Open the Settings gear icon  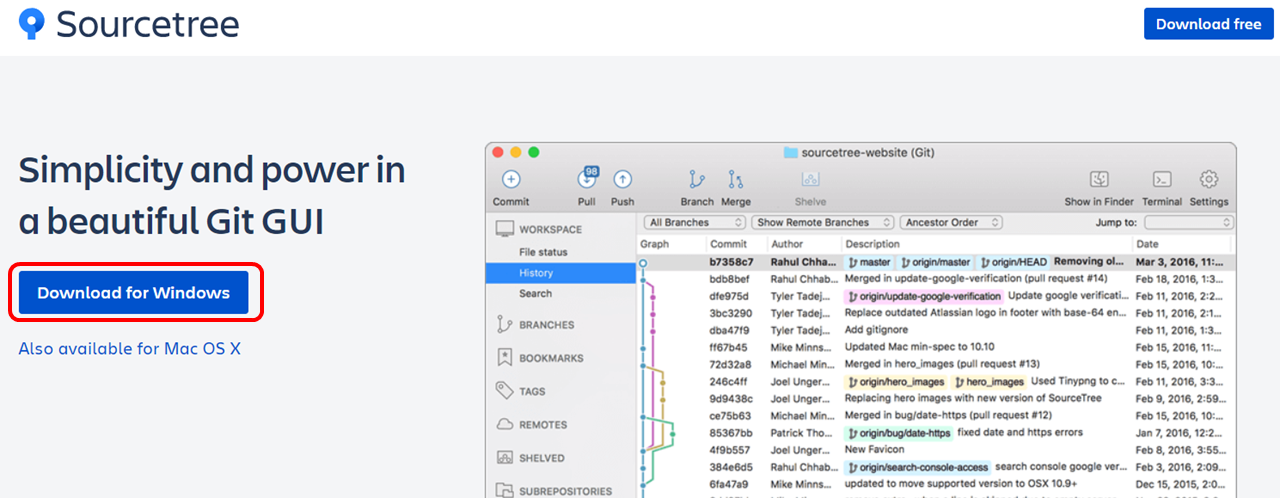point(1209,179)
